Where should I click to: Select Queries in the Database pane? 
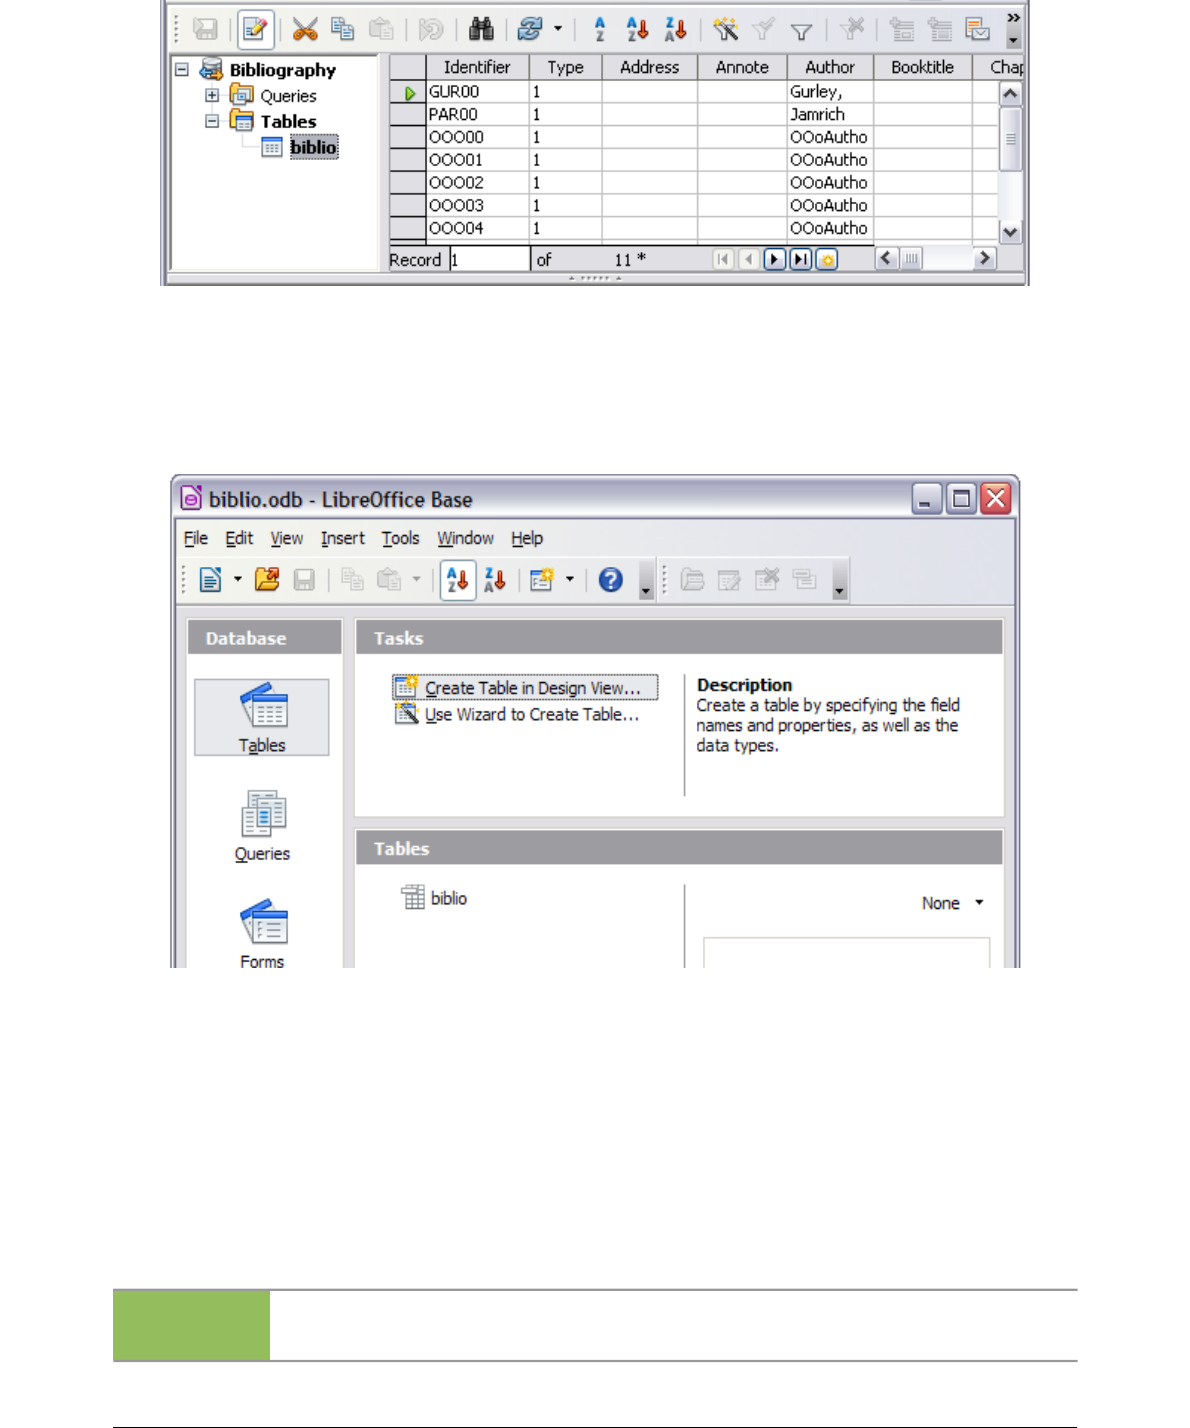click(262, 826)
